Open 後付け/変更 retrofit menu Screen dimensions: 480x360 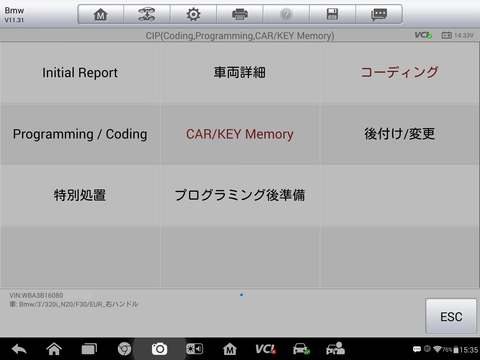click(400, 134)
